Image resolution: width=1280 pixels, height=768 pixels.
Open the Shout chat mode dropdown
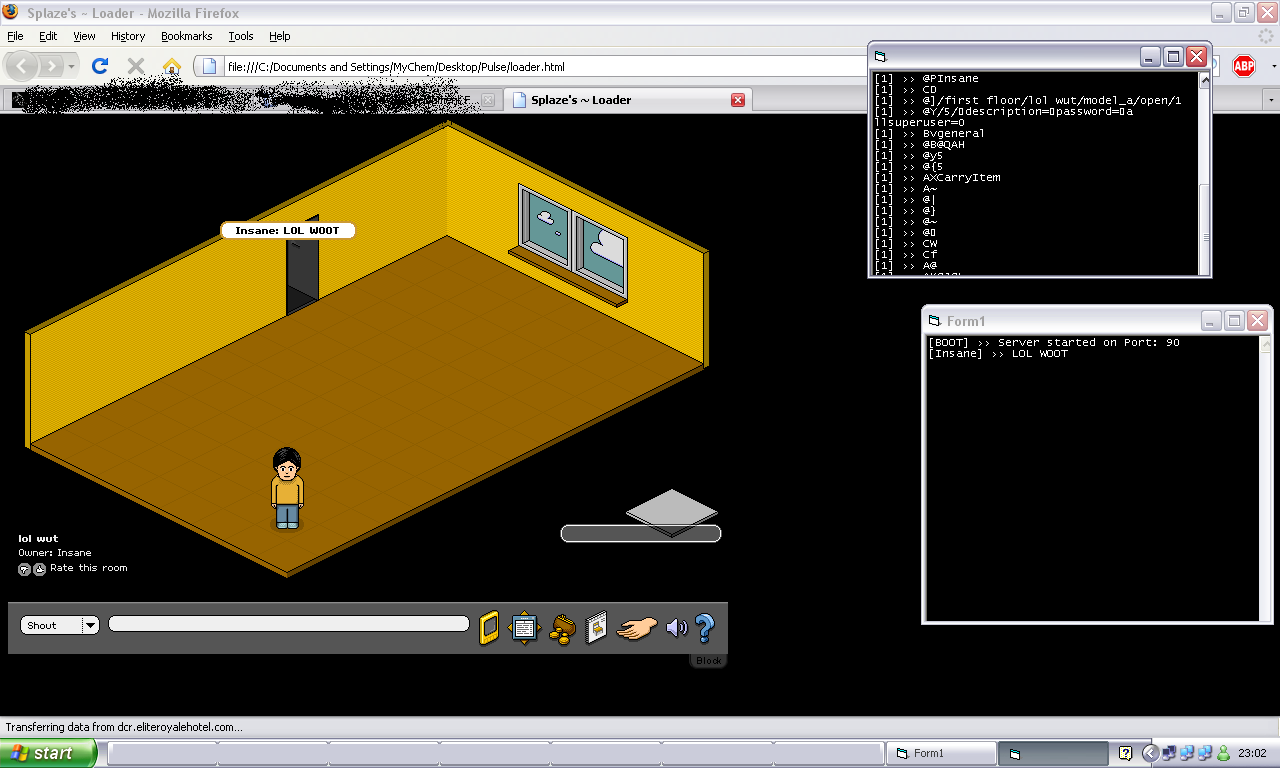point(90,625)
